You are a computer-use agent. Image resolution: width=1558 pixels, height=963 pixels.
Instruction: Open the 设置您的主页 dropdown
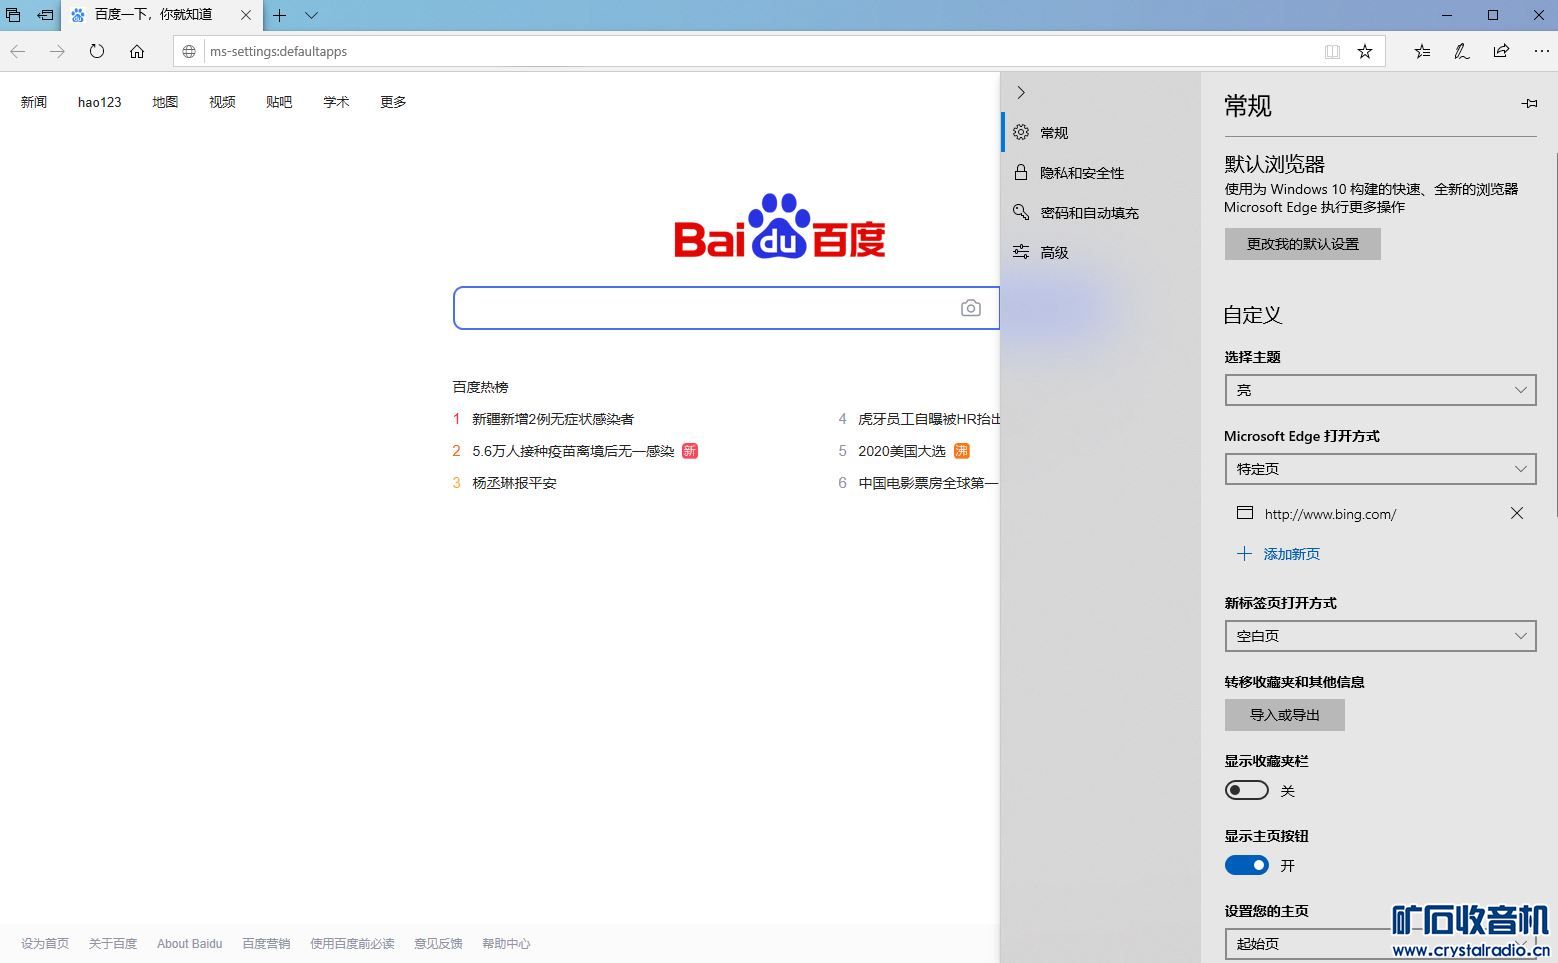(1381, 943)
